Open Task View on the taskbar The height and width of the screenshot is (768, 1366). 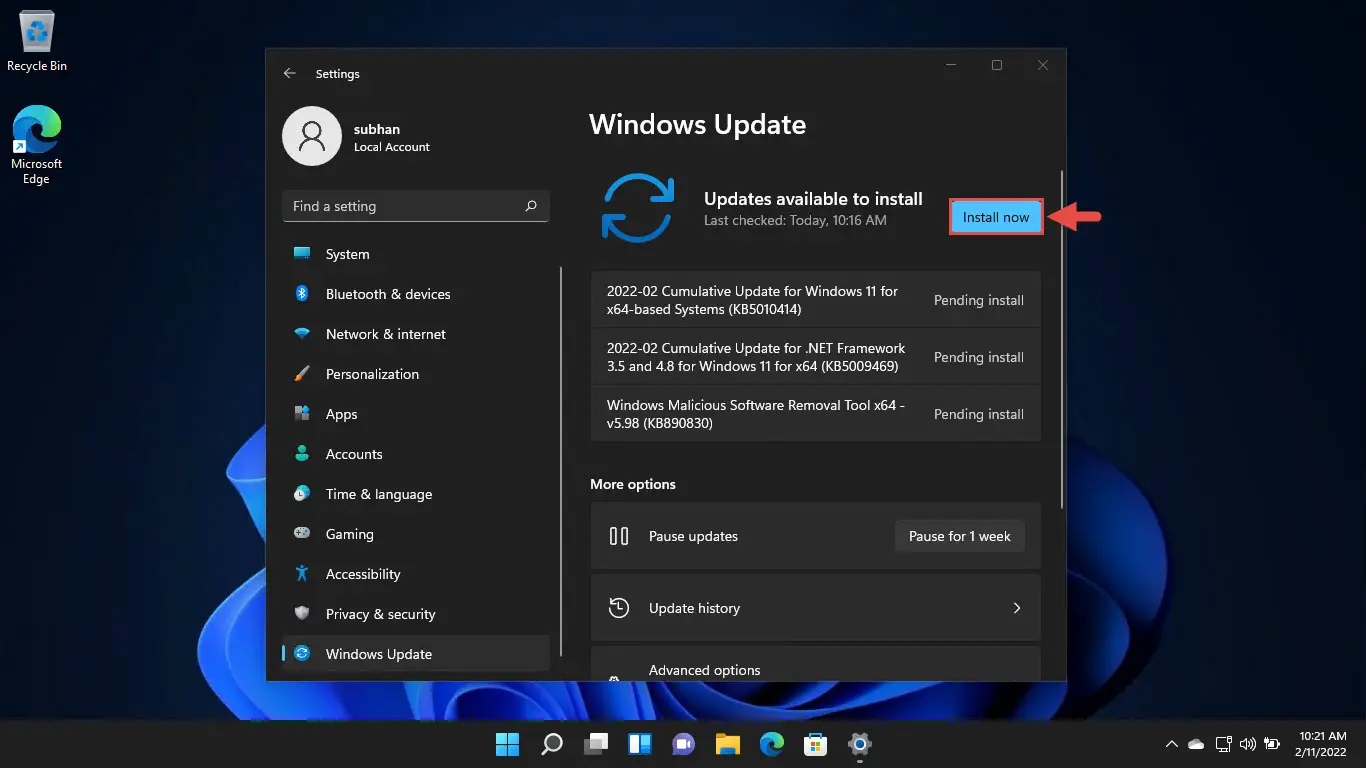click(x=596, y=744)
